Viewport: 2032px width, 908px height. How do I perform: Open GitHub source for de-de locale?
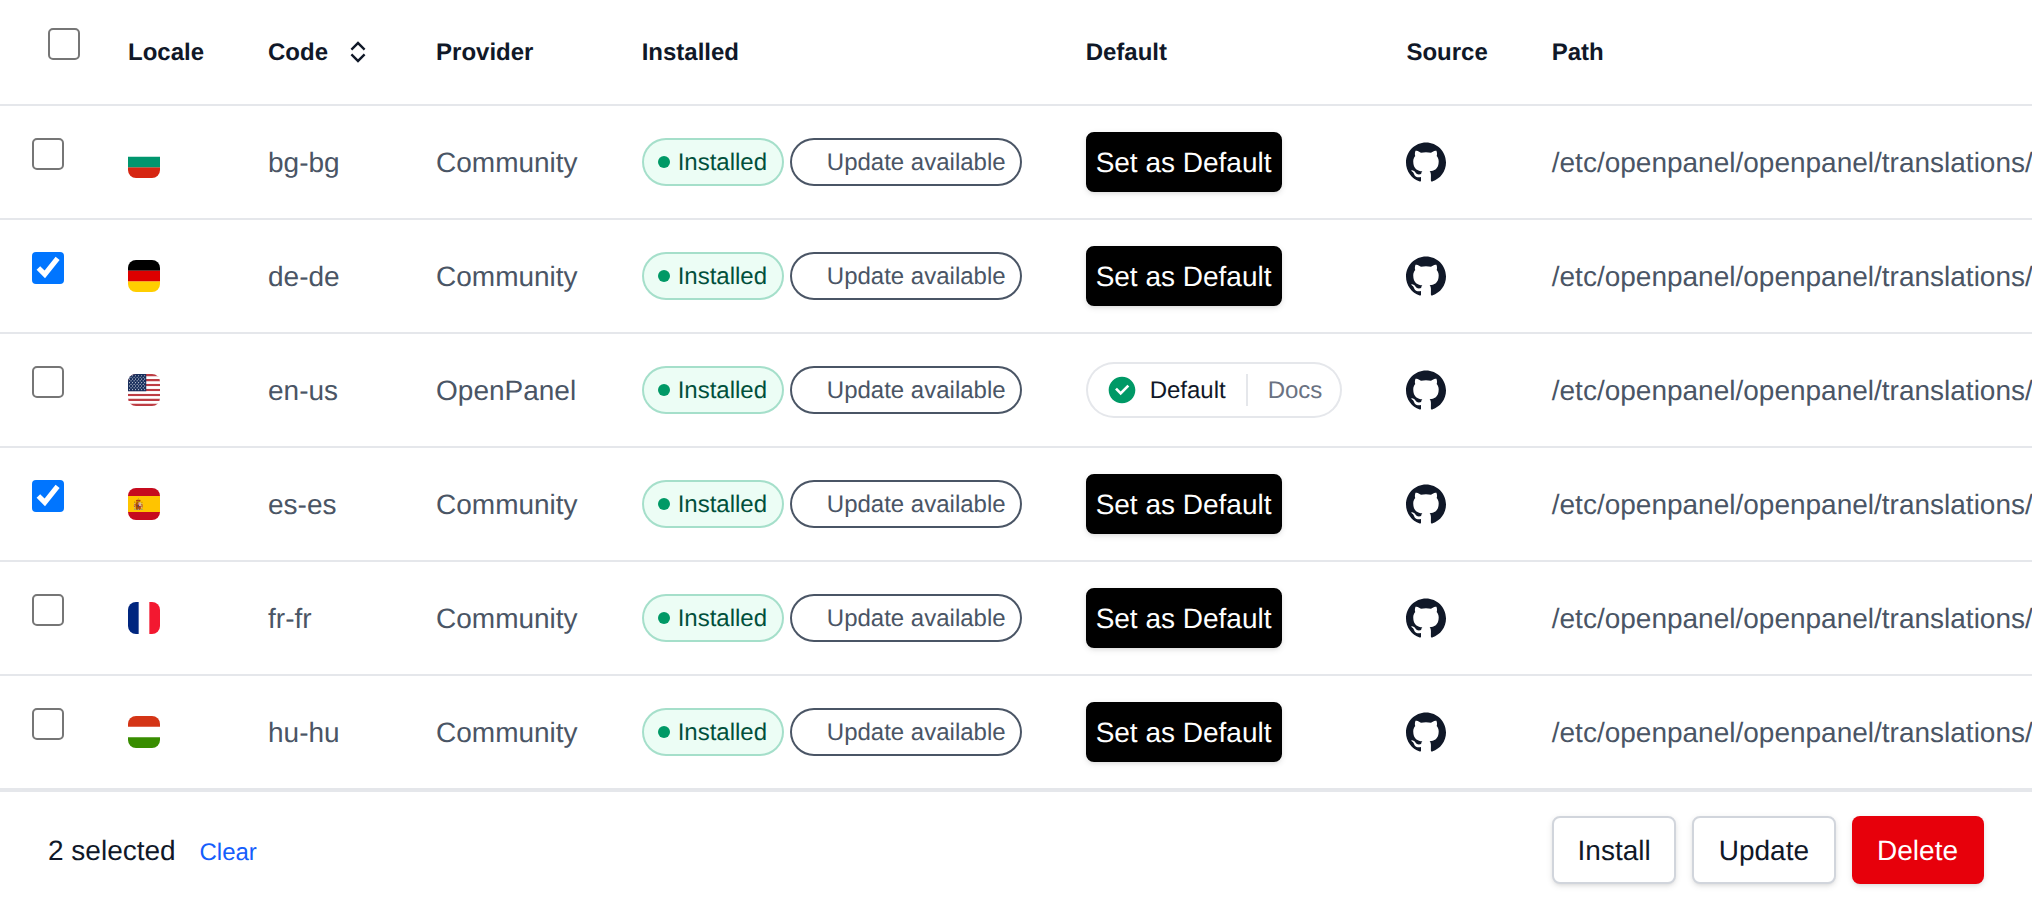[1425, 276]
